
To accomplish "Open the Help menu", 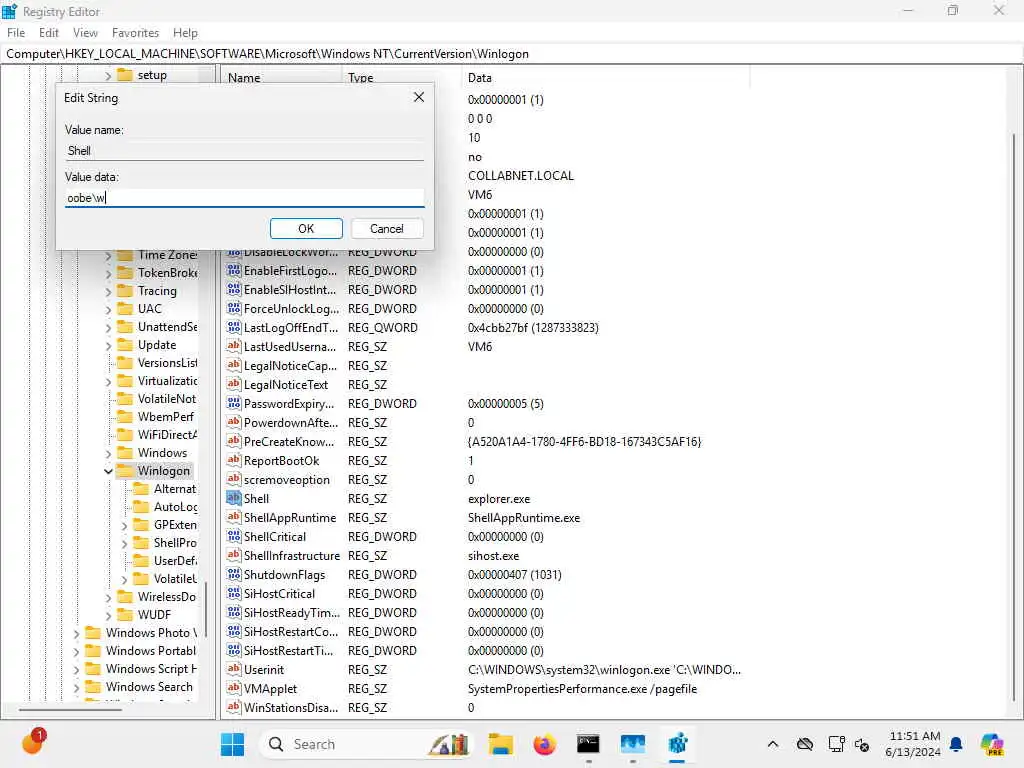I will click(185, 33).
